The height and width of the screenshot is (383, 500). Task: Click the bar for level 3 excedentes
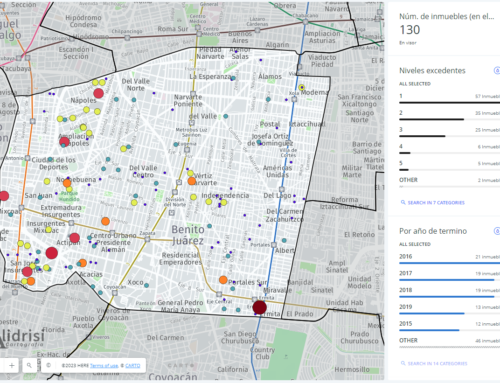[x=422, y=136]
